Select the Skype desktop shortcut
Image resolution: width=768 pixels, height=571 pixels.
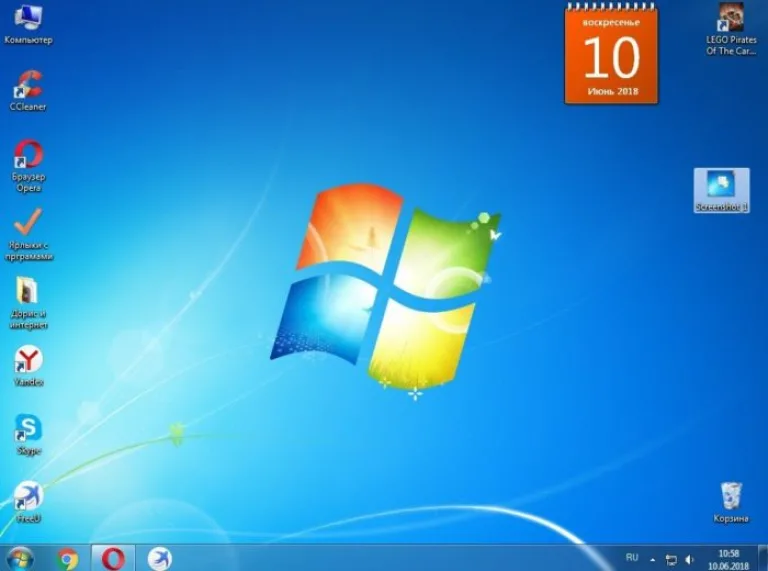28,435
